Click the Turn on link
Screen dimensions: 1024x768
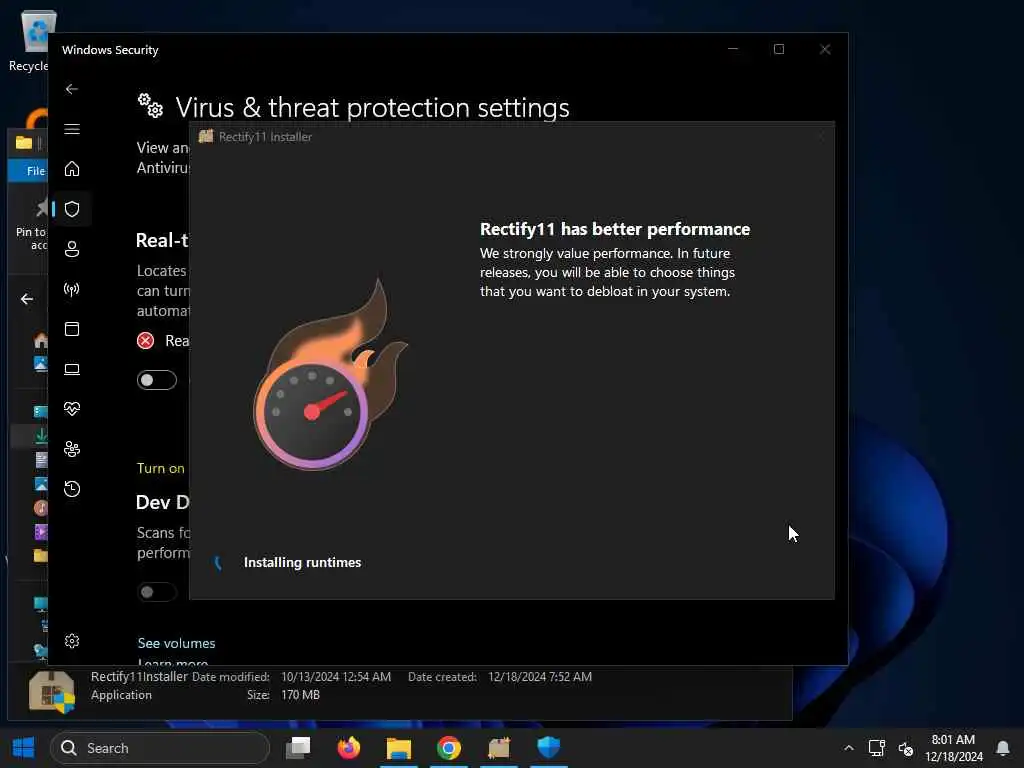pos(161,468)
